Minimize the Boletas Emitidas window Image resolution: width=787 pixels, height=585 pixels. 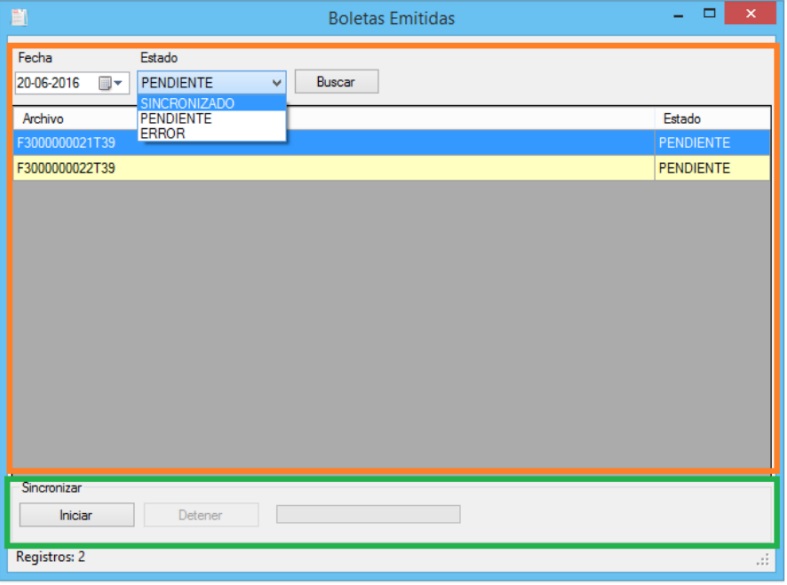click(x=678, y=15)
